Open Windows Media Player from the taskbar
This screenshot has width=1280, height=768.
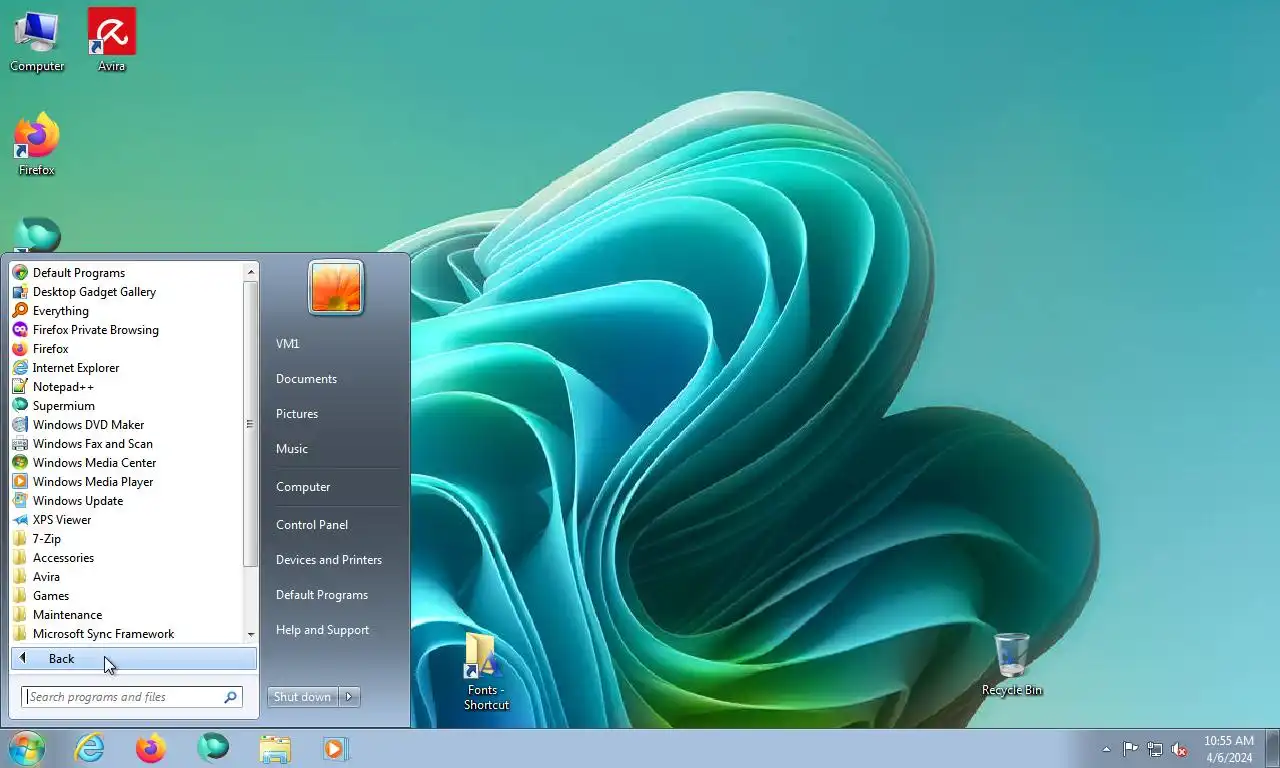335,748
